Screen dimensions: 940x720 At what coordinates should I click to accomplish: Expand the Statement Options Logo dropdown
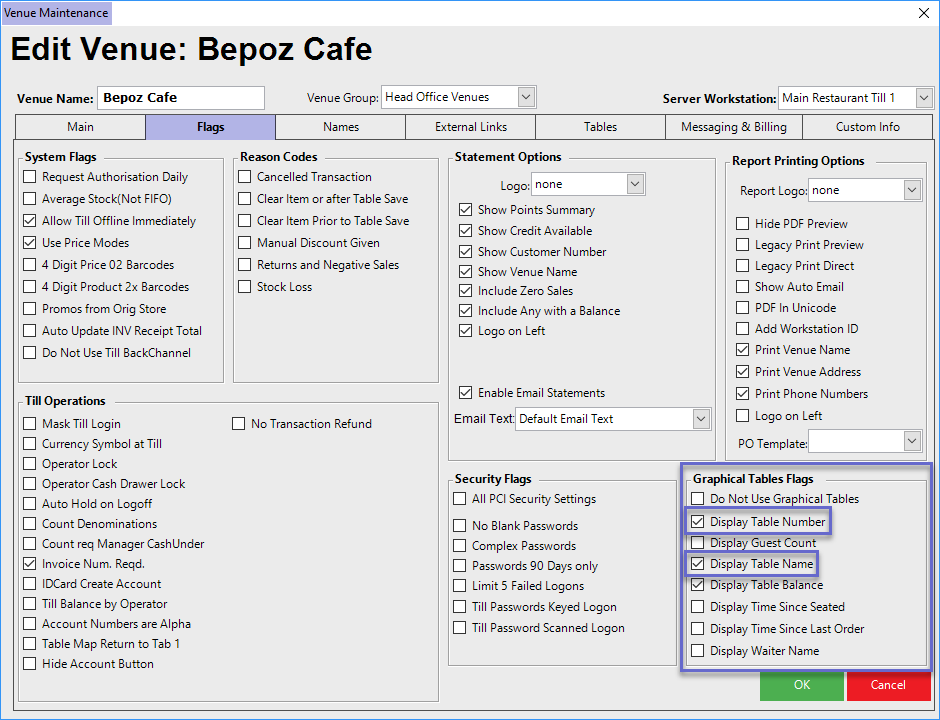click(635, 184)
